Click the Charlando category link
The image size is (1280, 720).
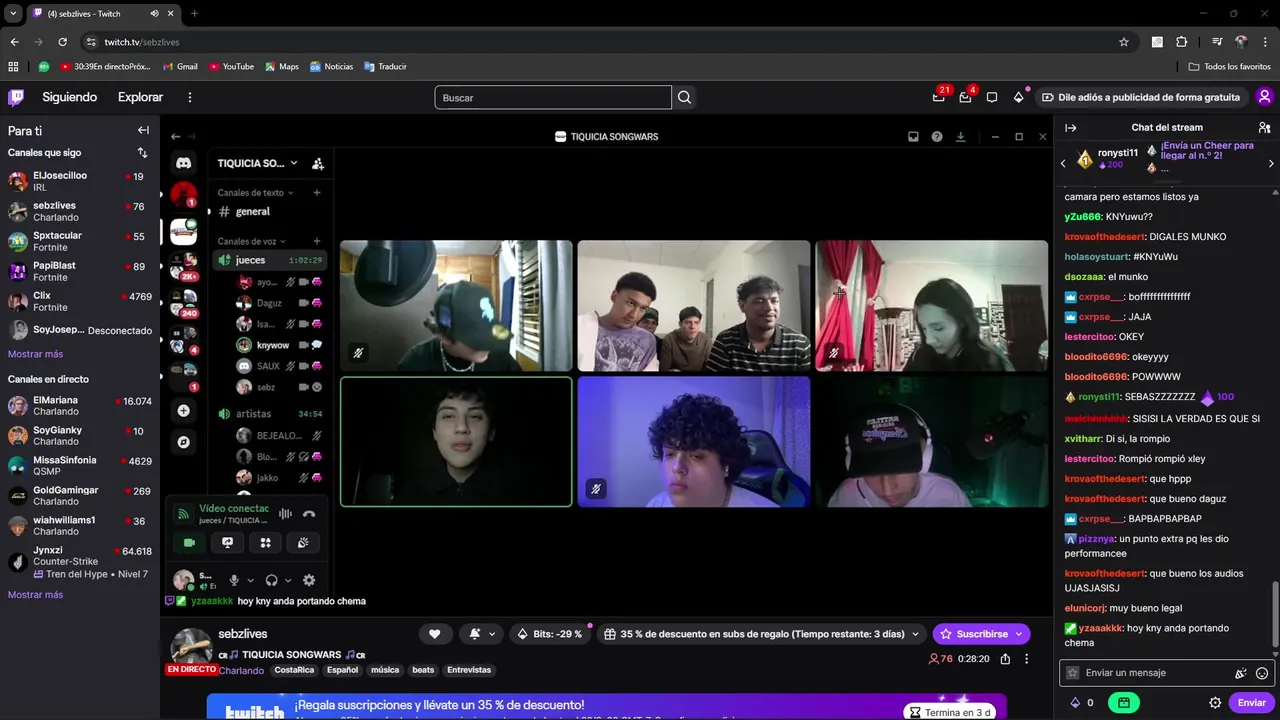[241, 671]
